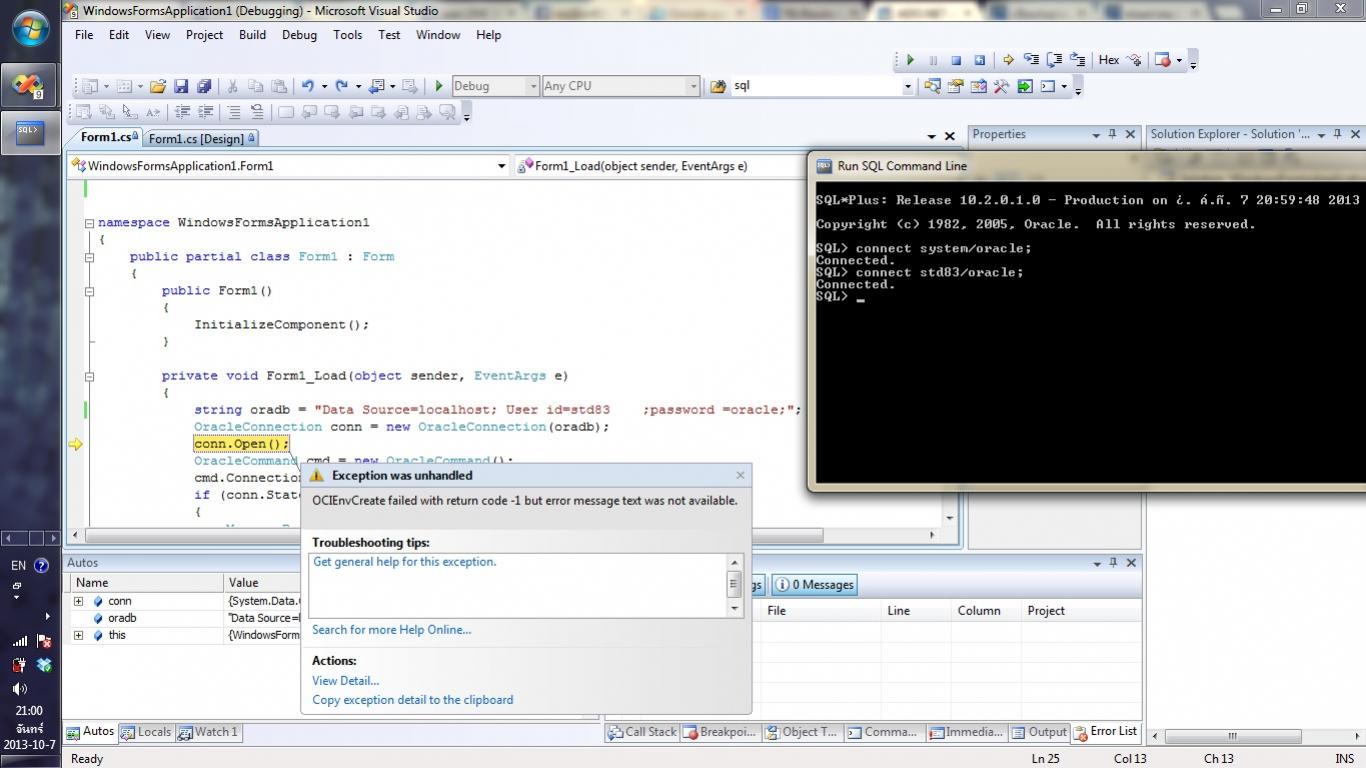Break All using the pause icon
The image size is (1366, 768).
(933, 60)
